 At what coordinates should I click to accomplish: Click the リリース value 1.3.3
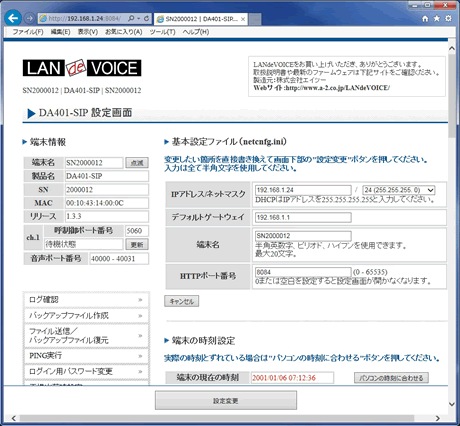tap(107, 216)
